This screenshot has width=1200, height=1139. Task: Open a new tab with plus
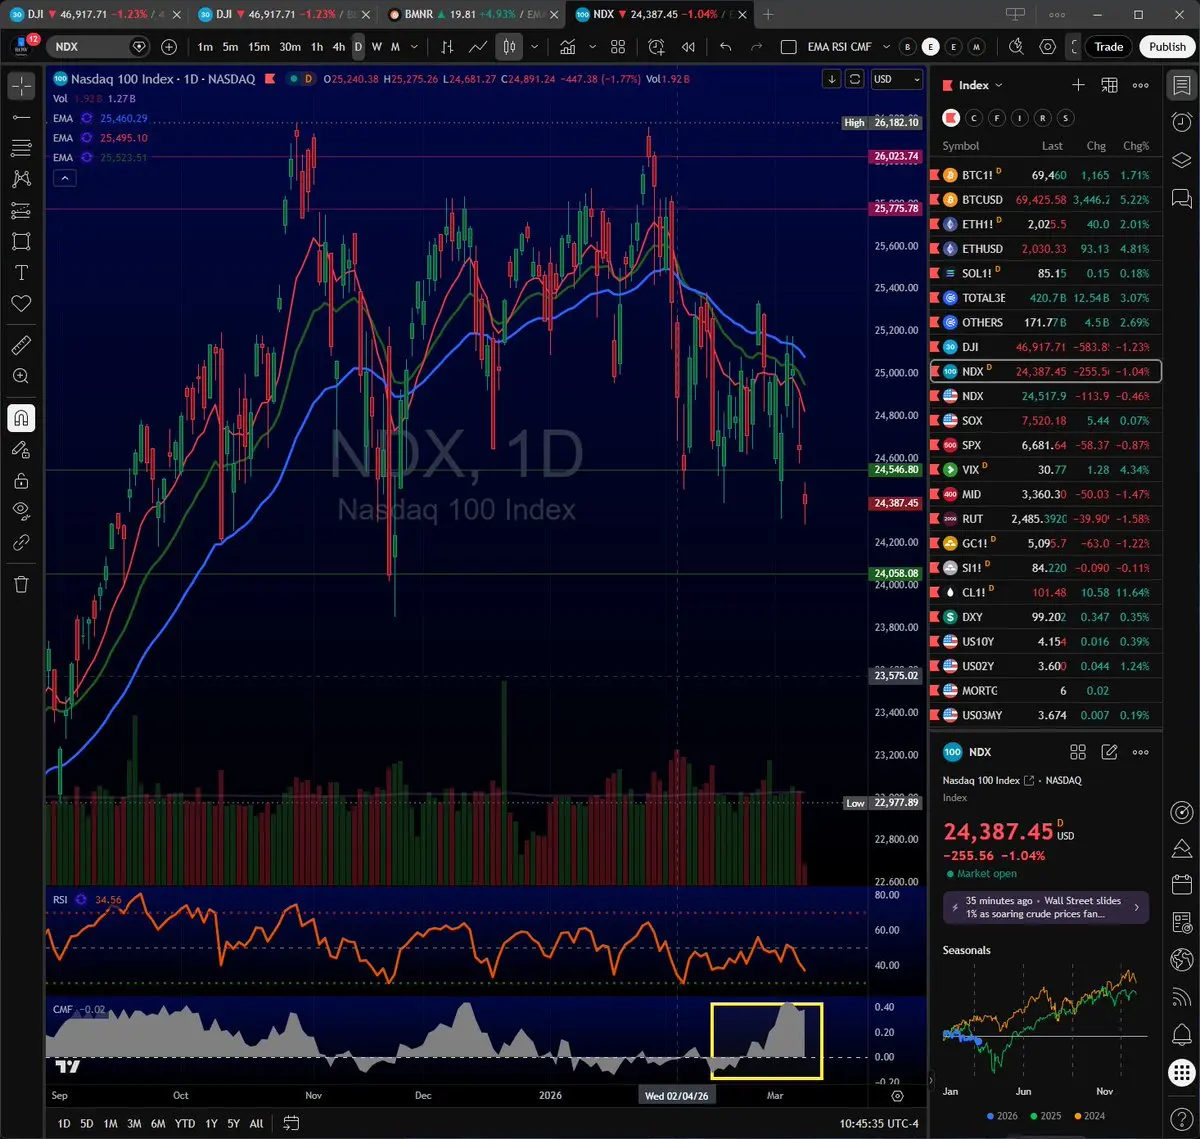768,15
